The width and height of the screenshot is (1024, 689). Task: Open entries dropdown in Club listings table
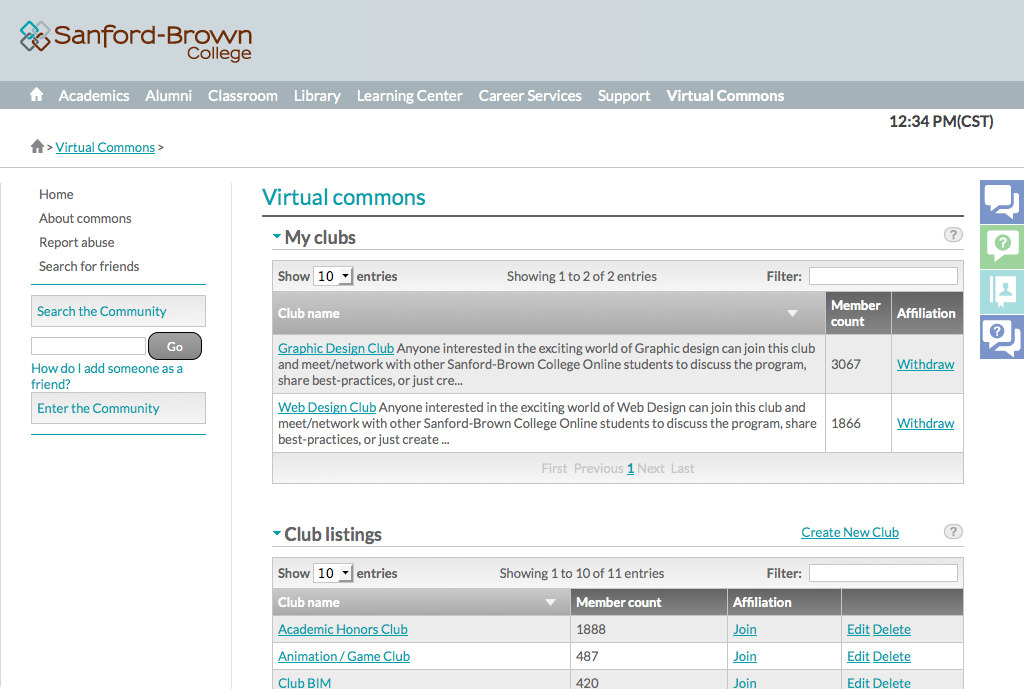pos(333,573)
